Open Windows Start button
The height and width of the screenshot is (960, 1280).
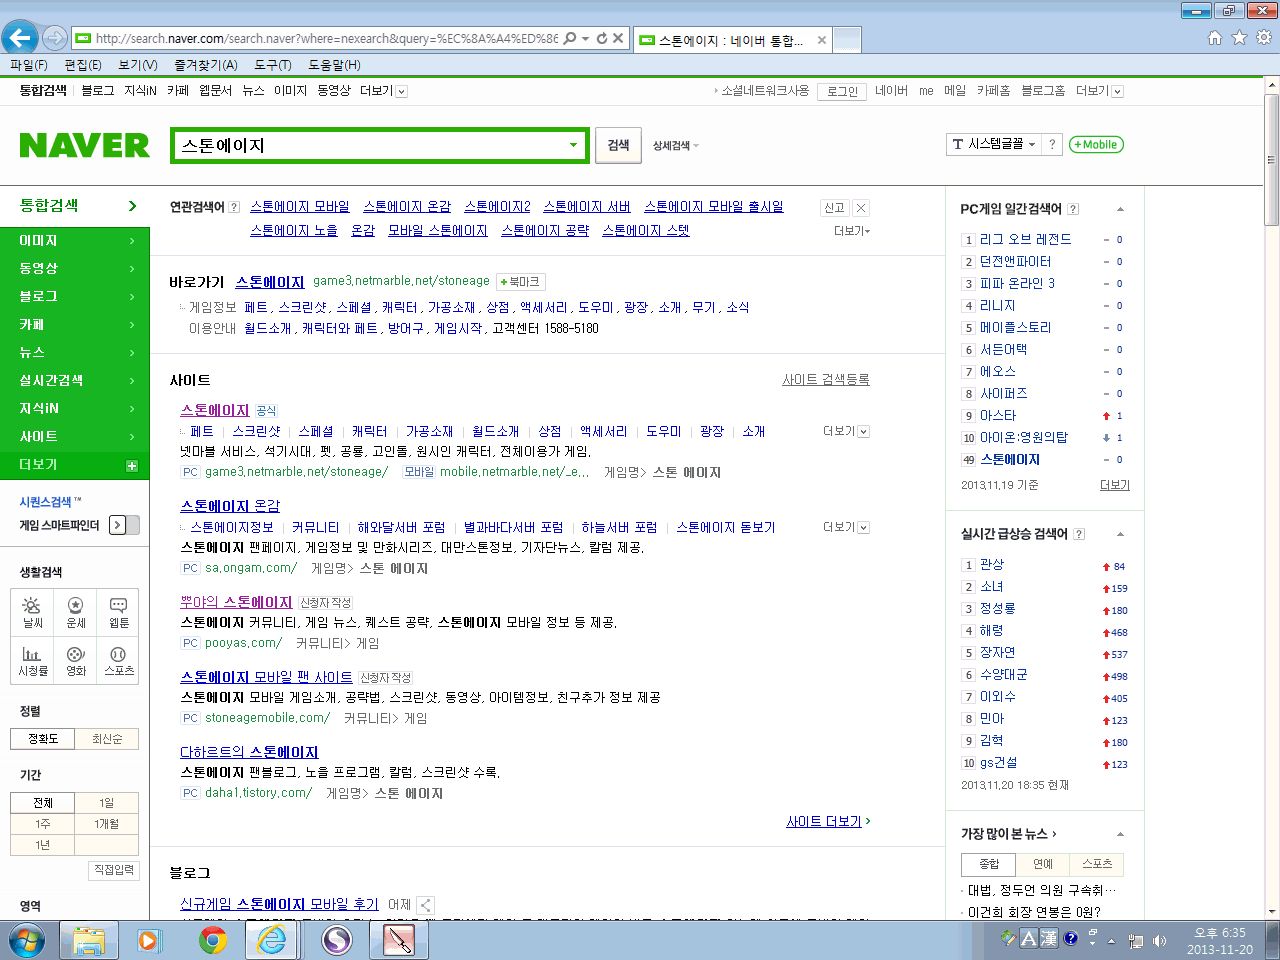(x=27, y=940)
